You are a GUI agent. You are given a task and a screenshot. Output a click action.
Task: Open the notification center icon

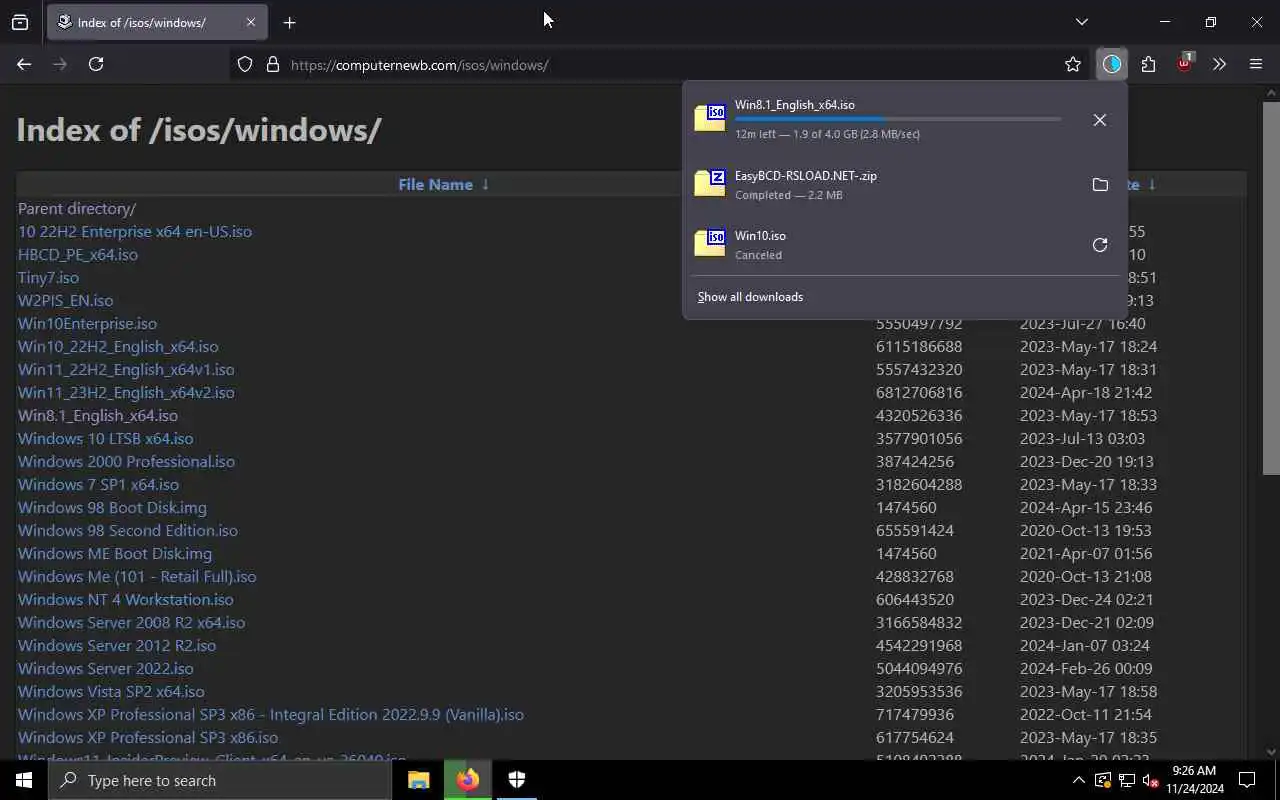click(x=1247, y=780)
